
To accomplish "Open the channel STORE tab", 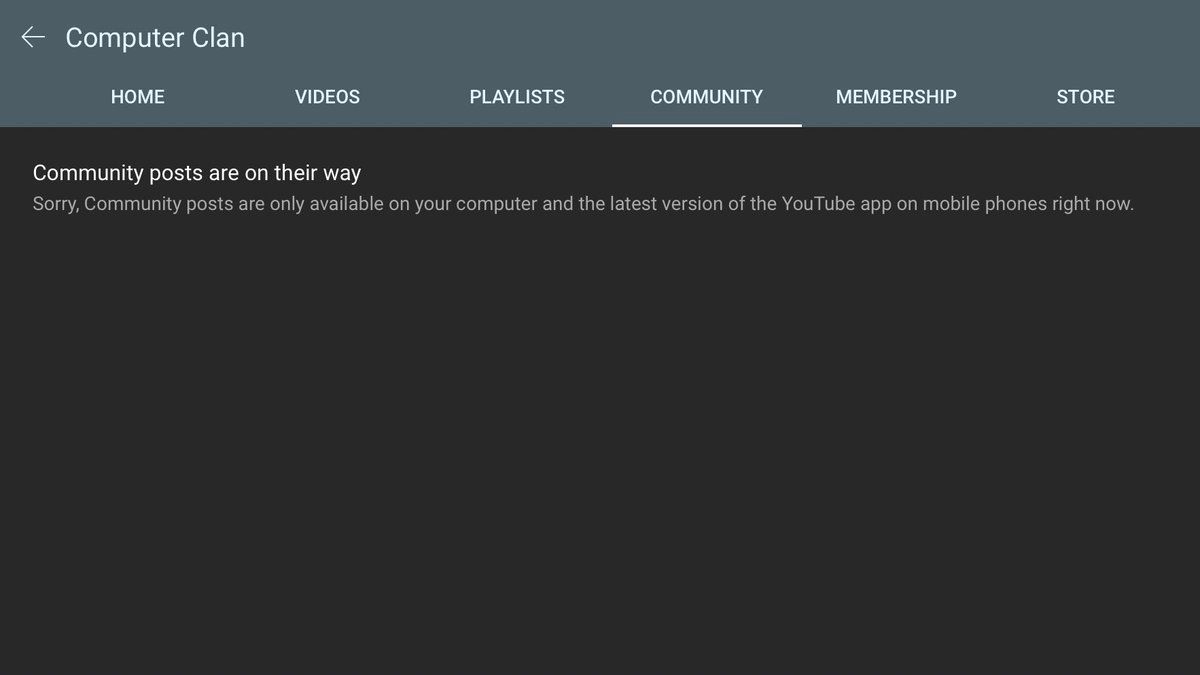I will [x=1085, y=97].
